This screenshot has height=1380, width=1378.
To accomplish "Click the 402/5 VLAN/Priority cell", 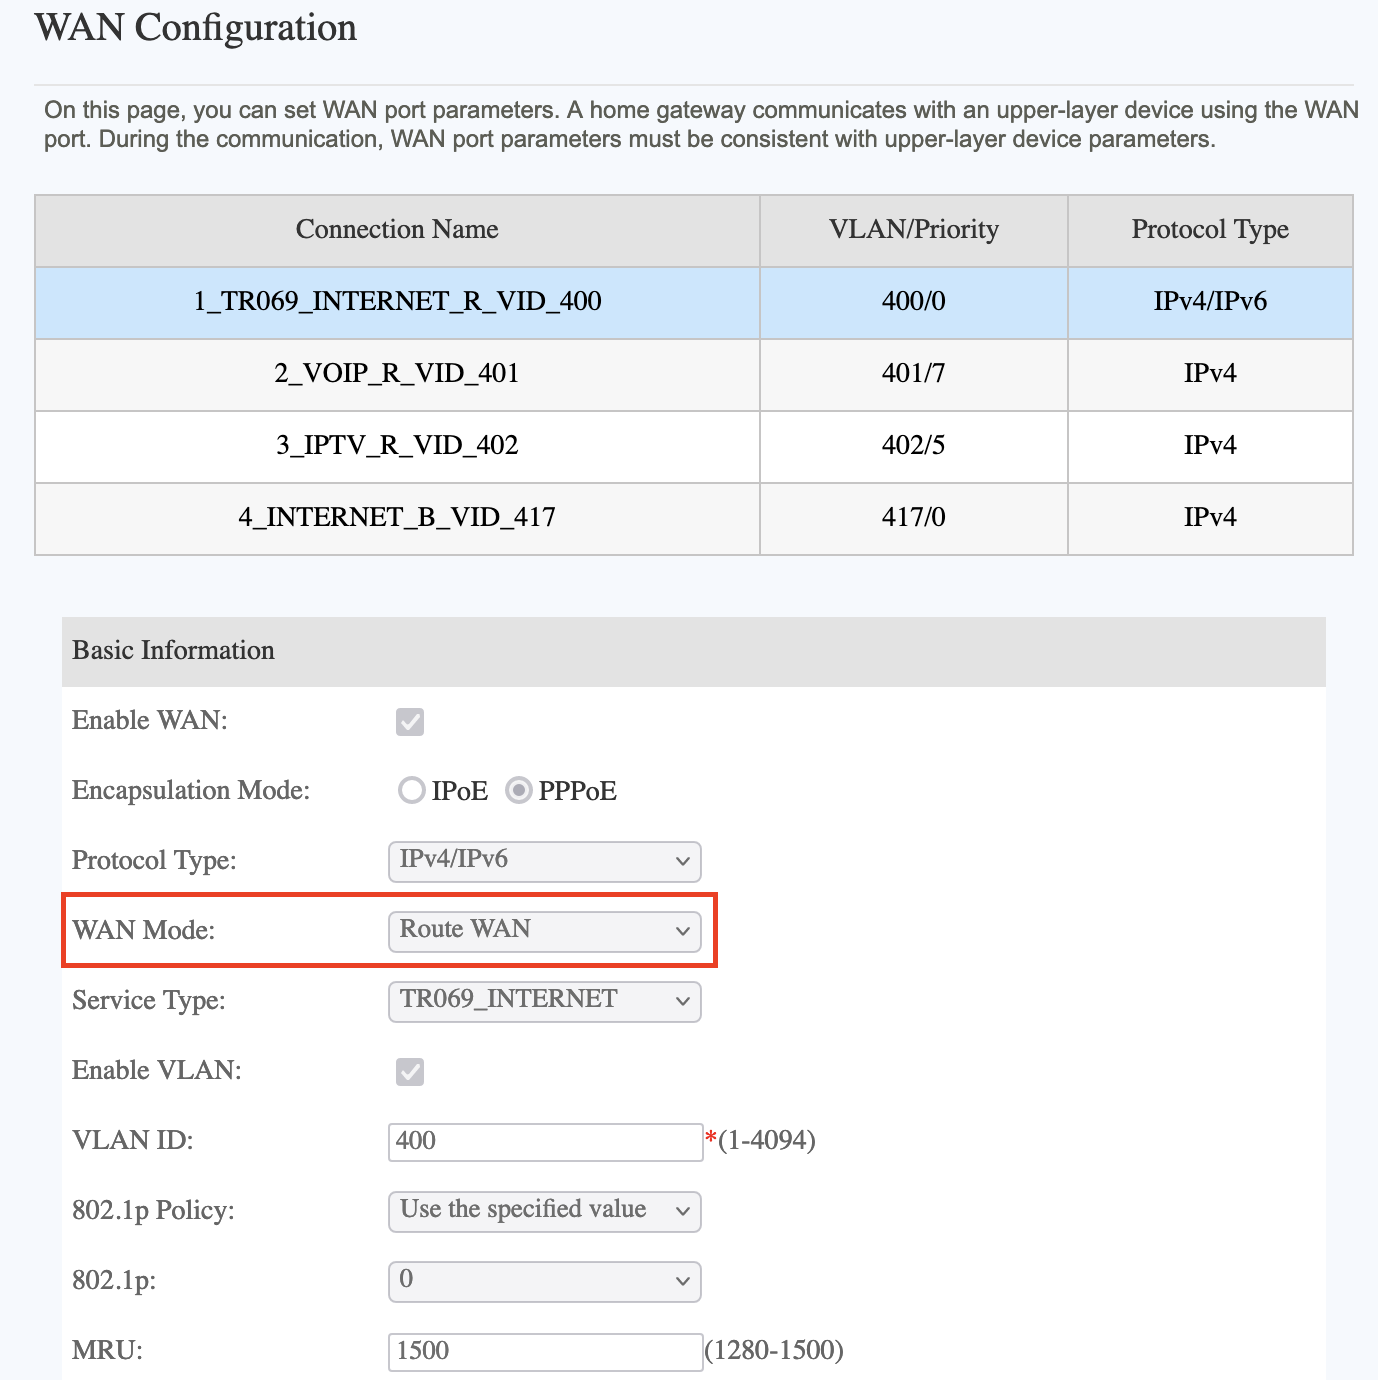I will (913, 446).
